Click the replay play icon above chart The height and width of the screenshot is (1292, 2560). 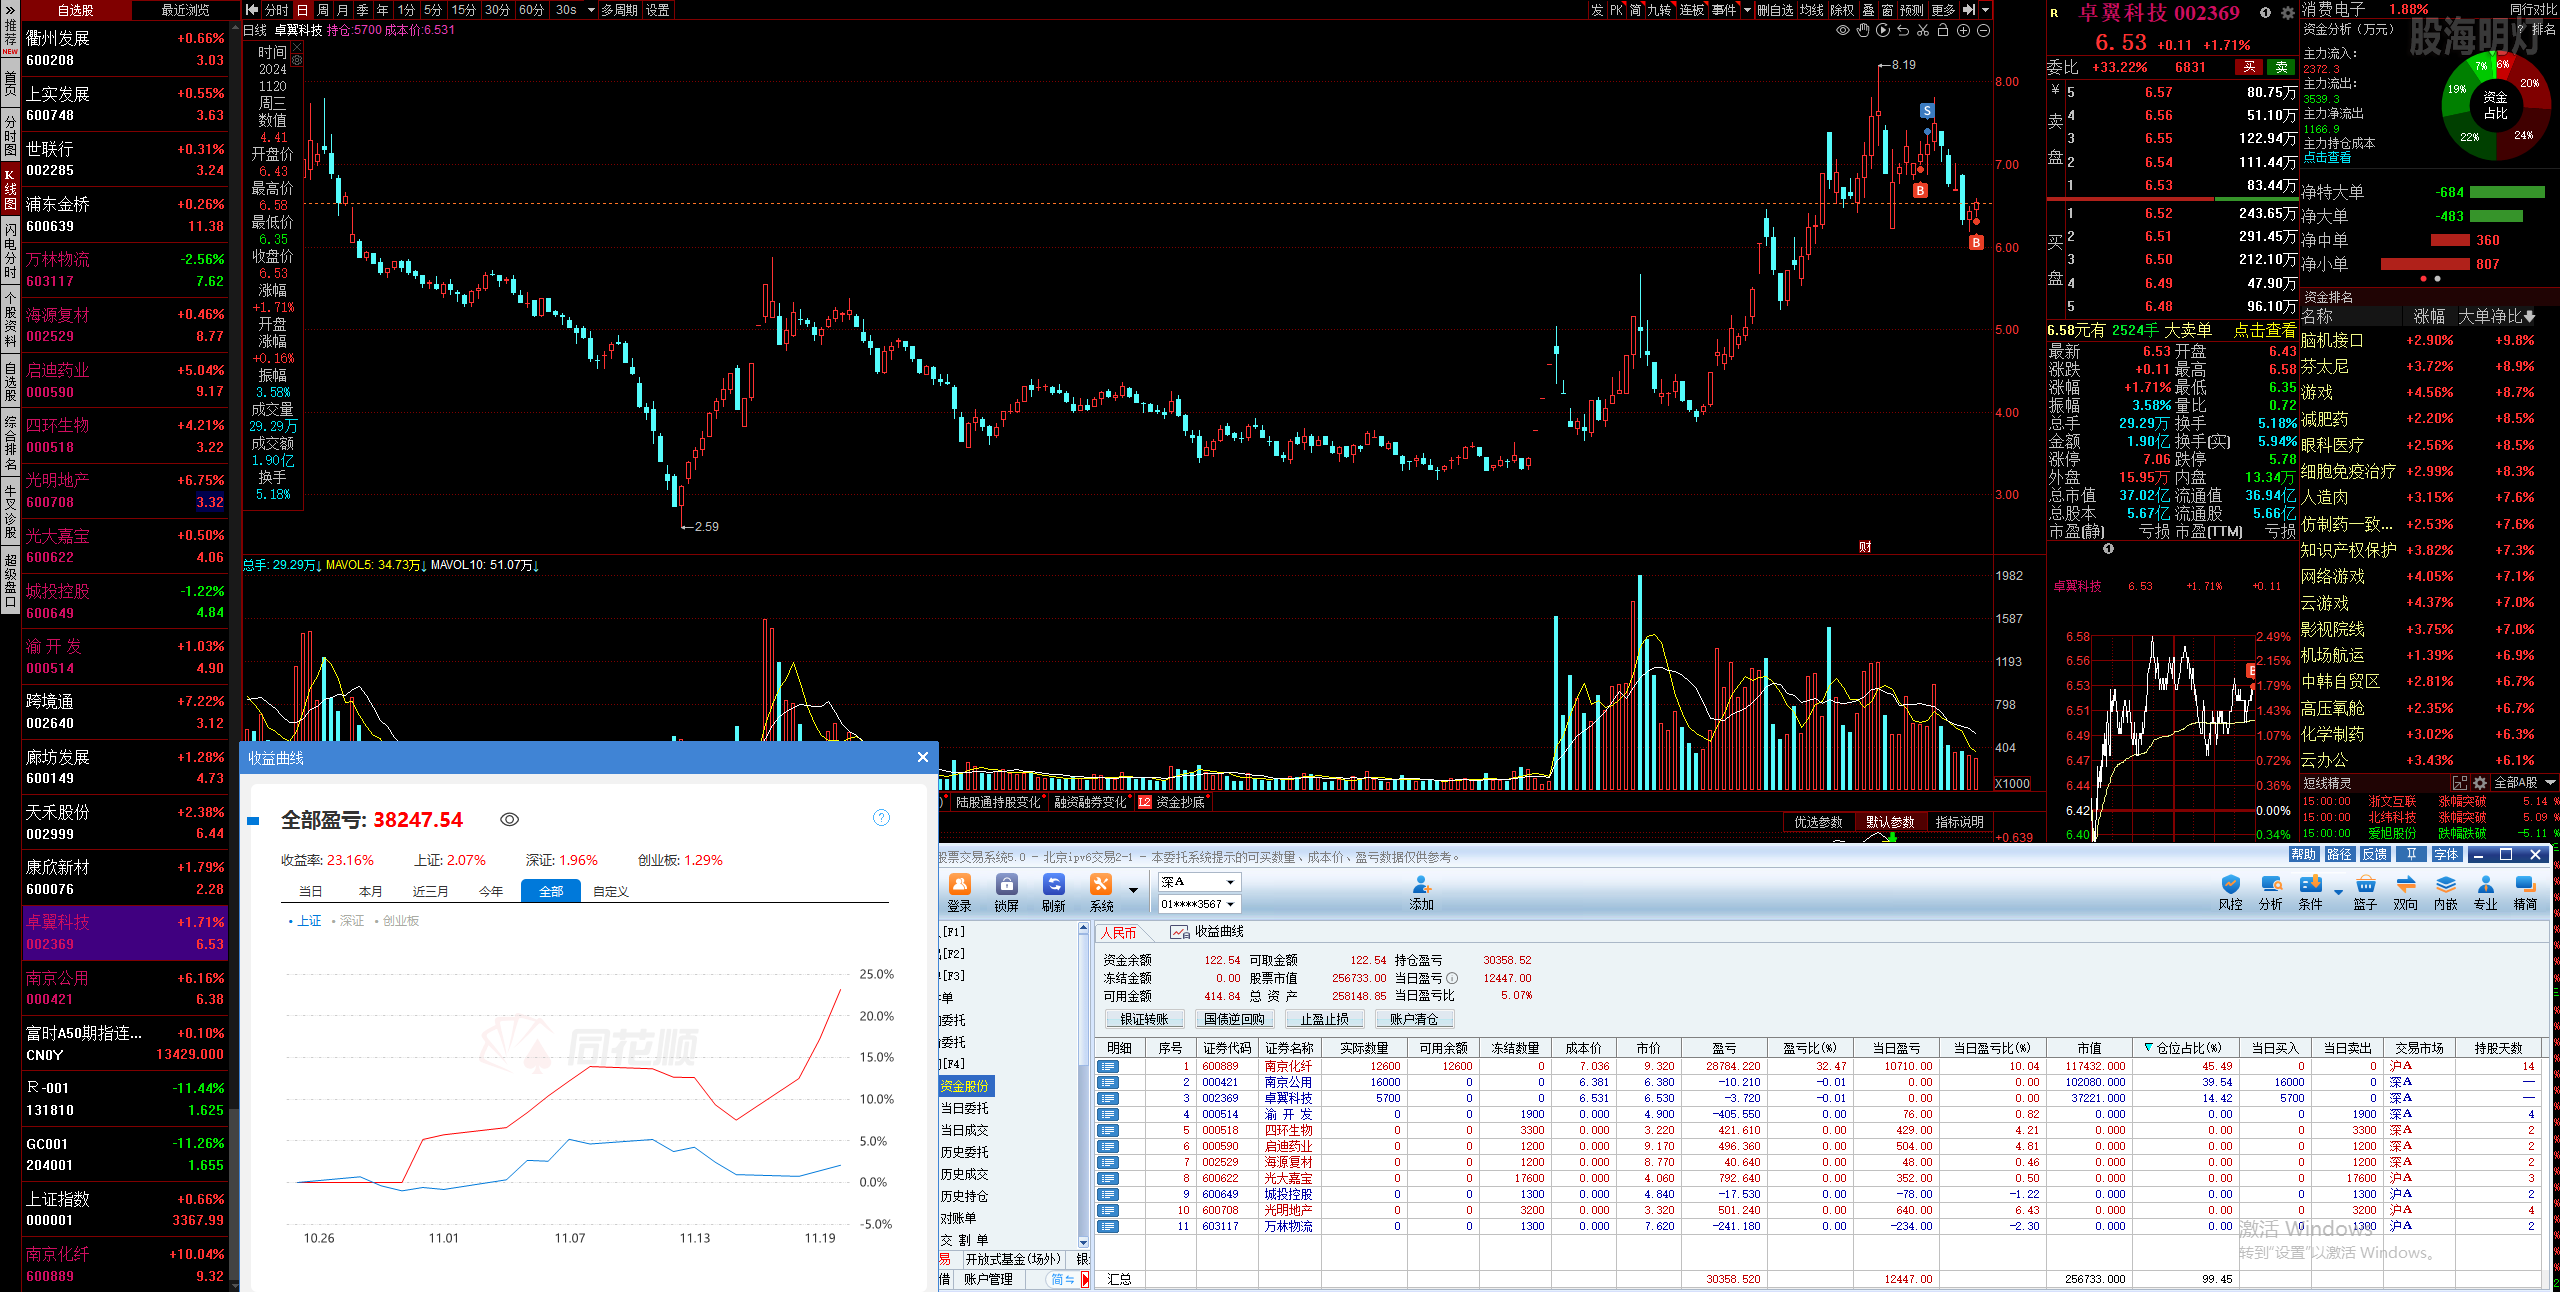coord(1883,31)
